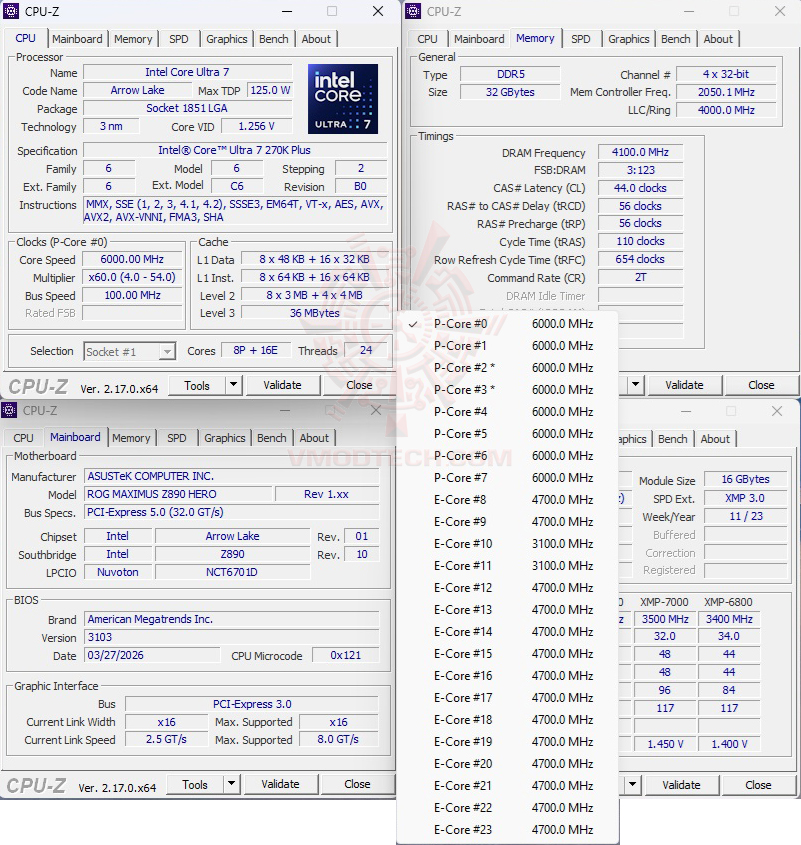Select E-Core #10 at 3100.0 MHz
801x845 pixels.
click(507, 544)
